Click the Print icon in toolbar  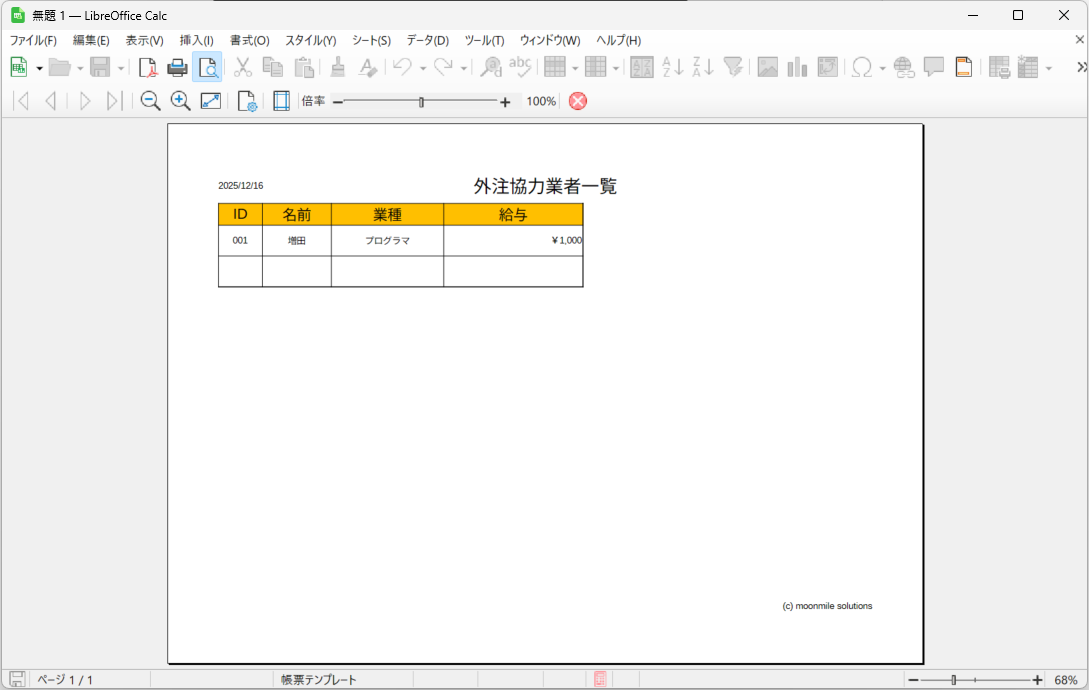coord(177,67)
